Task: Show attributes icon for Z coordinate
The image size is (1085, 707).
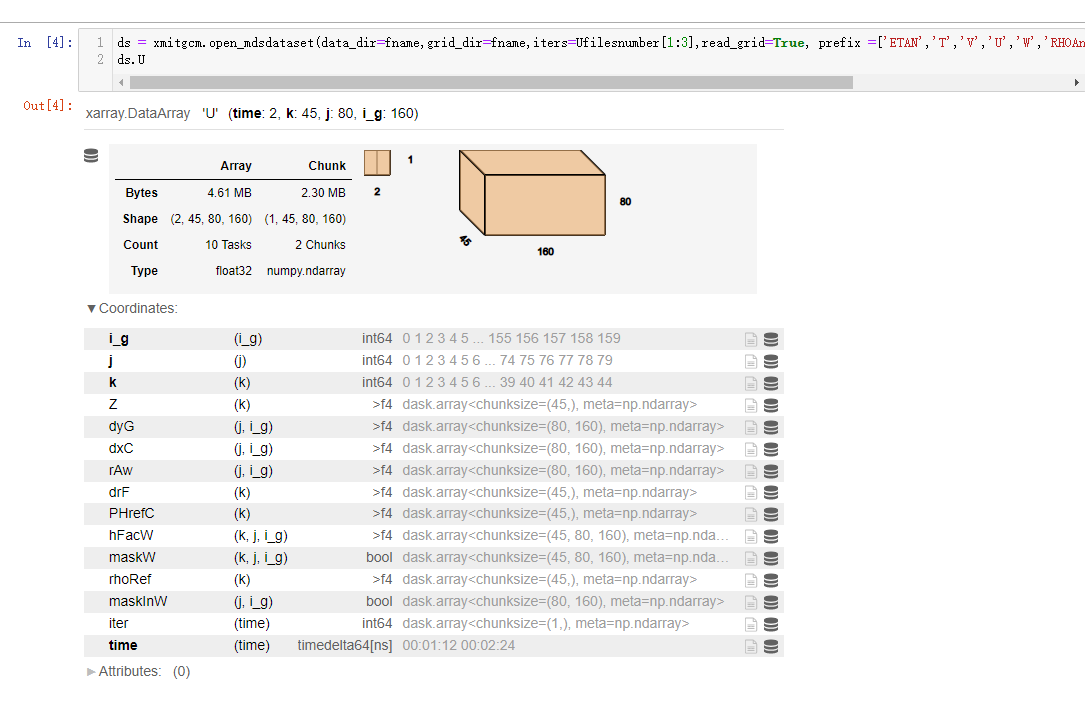Action: point(751,405)
